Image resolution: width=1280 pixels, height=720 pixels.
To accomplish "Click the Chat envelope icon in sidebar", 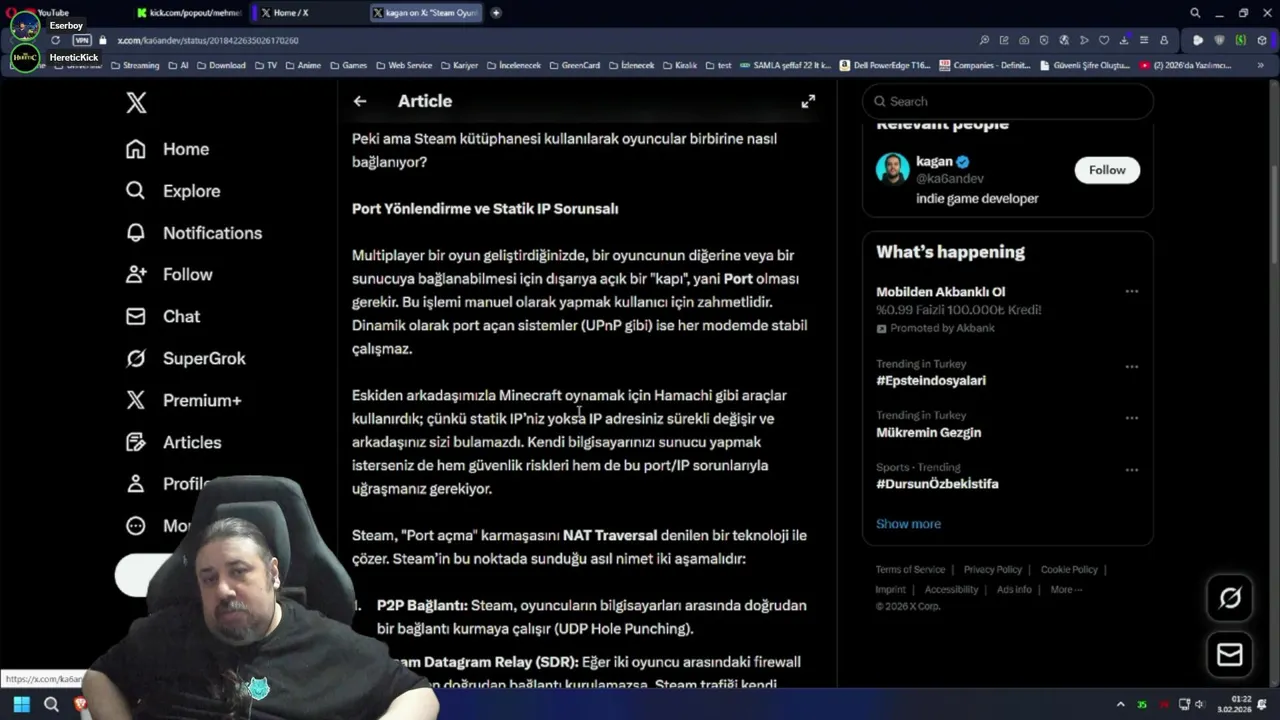I will point(136,316).
